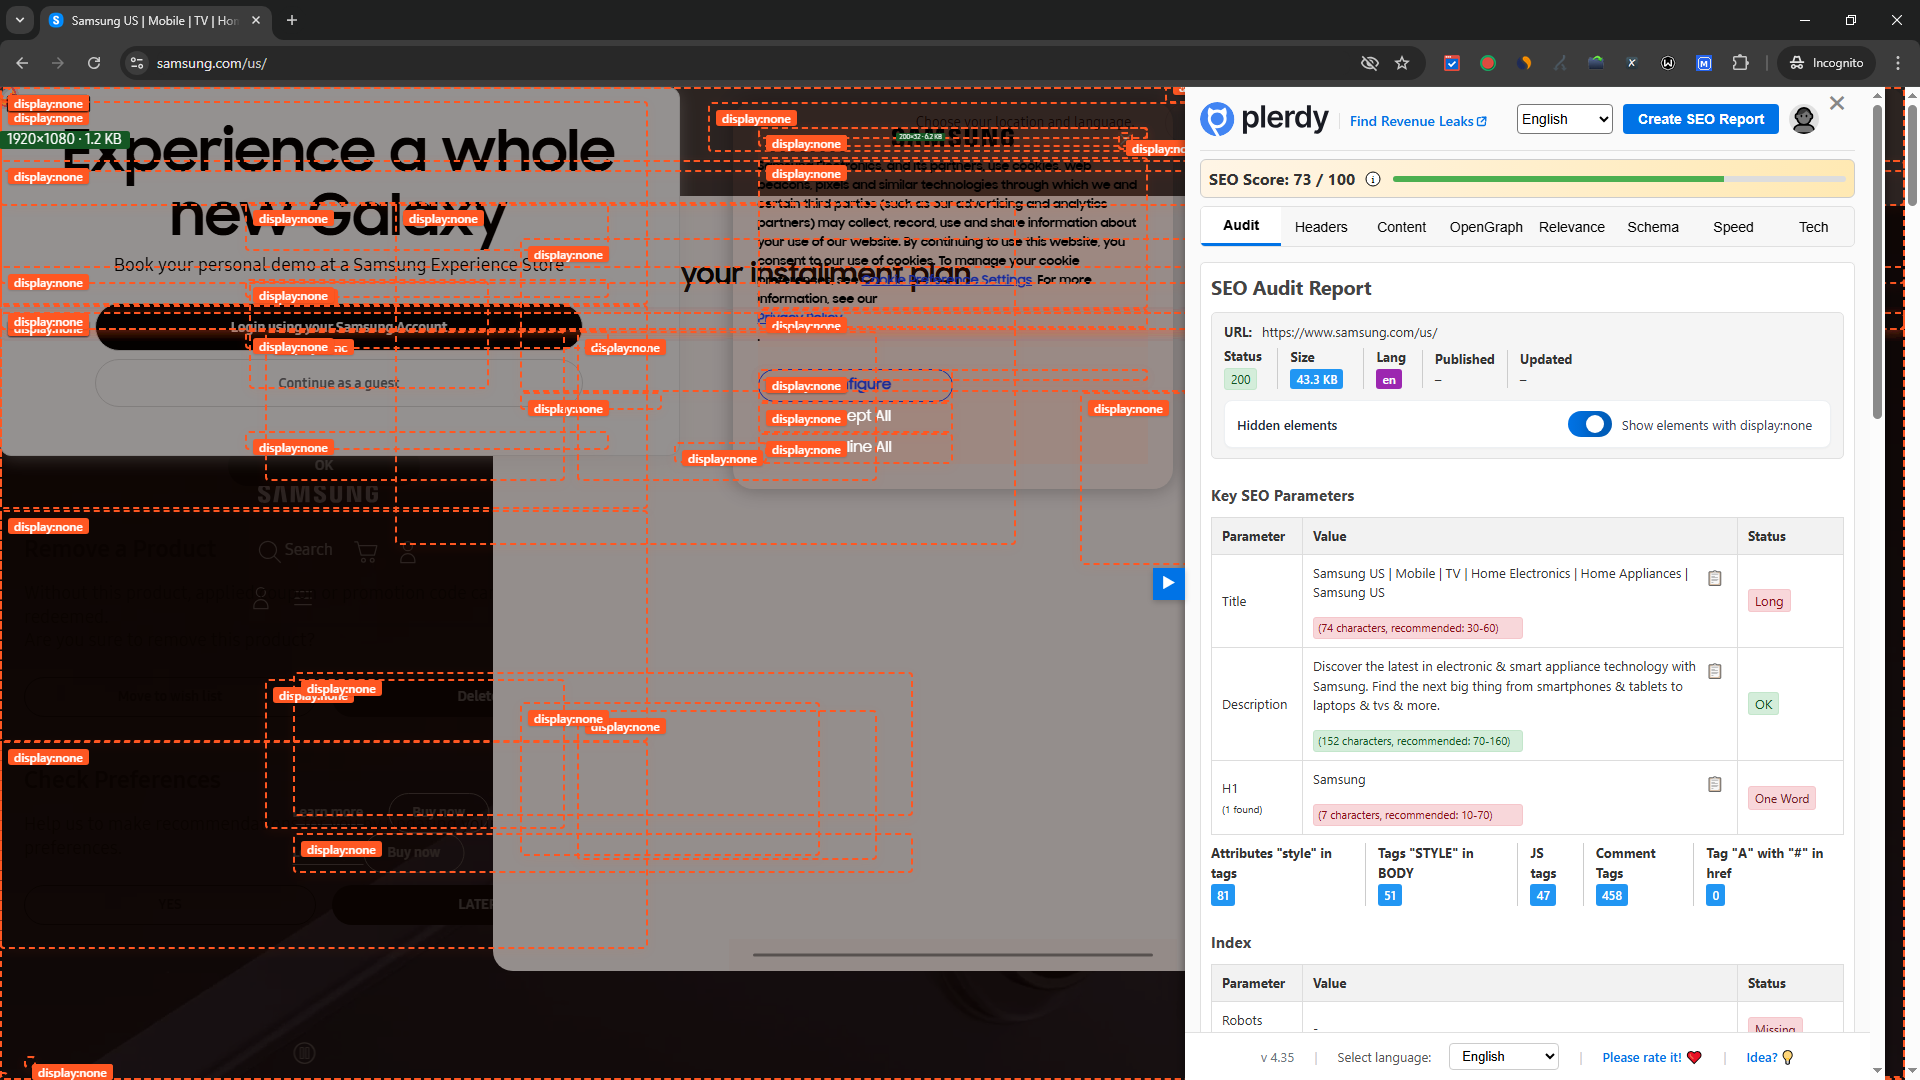The width and height of the screenshot is (1920, 1080).
Task: Click the blue panel collapse arrow
Action: (1167, 583)
